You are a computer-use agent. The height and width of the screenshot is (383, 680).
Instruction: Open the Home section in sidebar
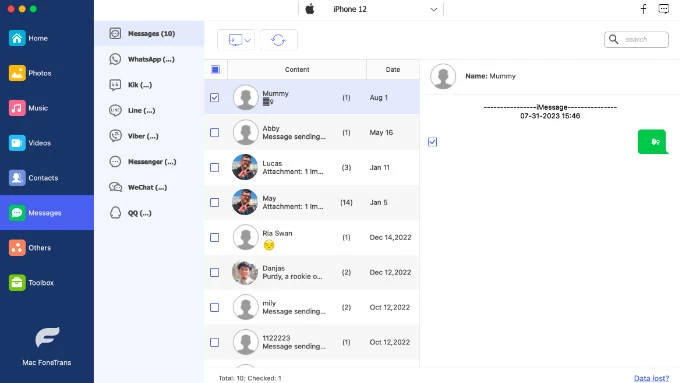[47, 38]
